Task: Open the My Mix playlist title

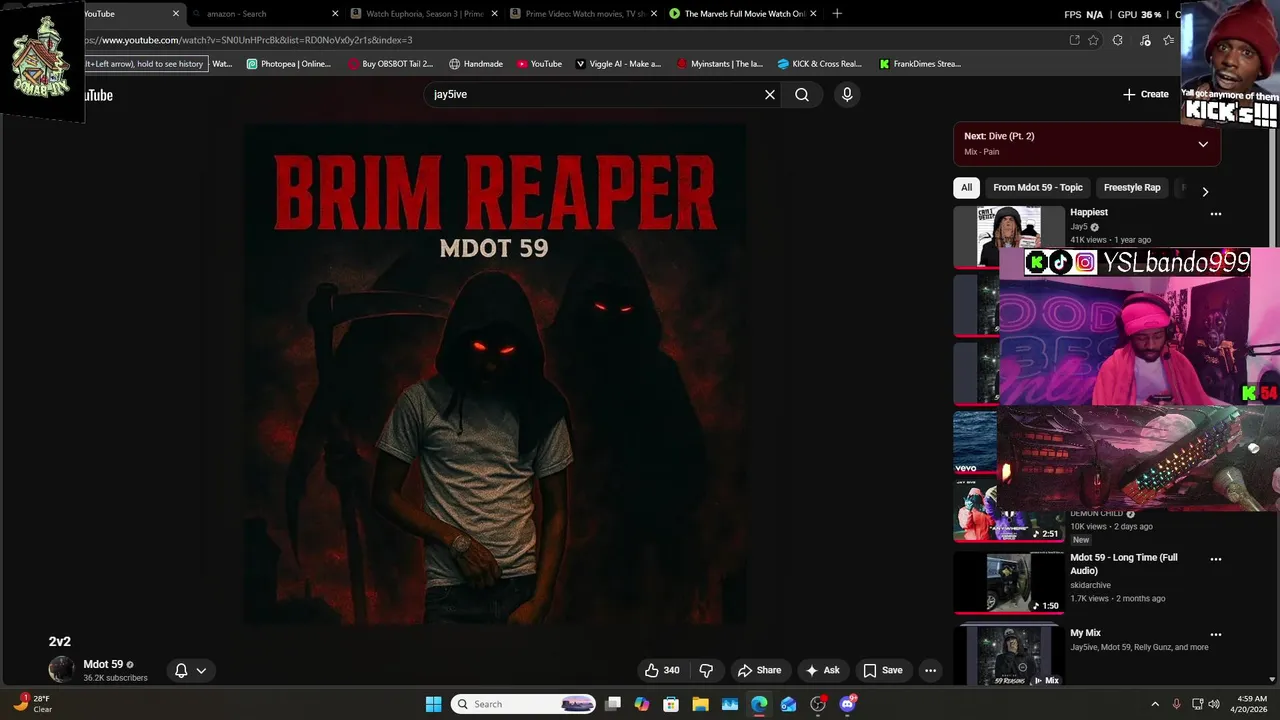Action: 1085,633
